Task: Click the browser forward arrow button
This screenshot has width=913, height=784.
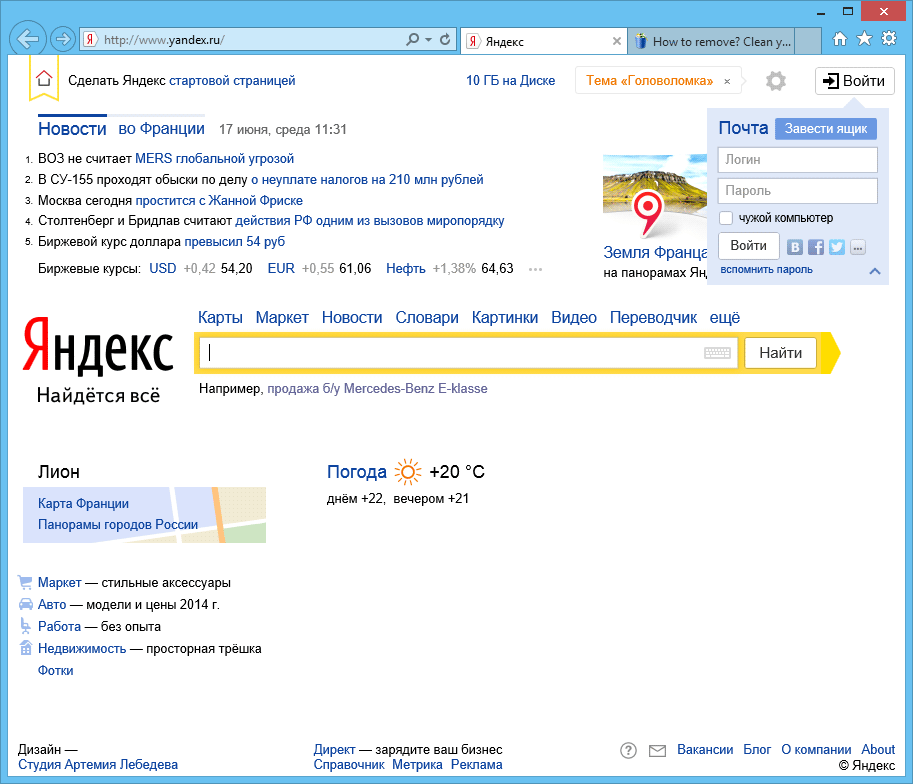Action: pos(62,39)
